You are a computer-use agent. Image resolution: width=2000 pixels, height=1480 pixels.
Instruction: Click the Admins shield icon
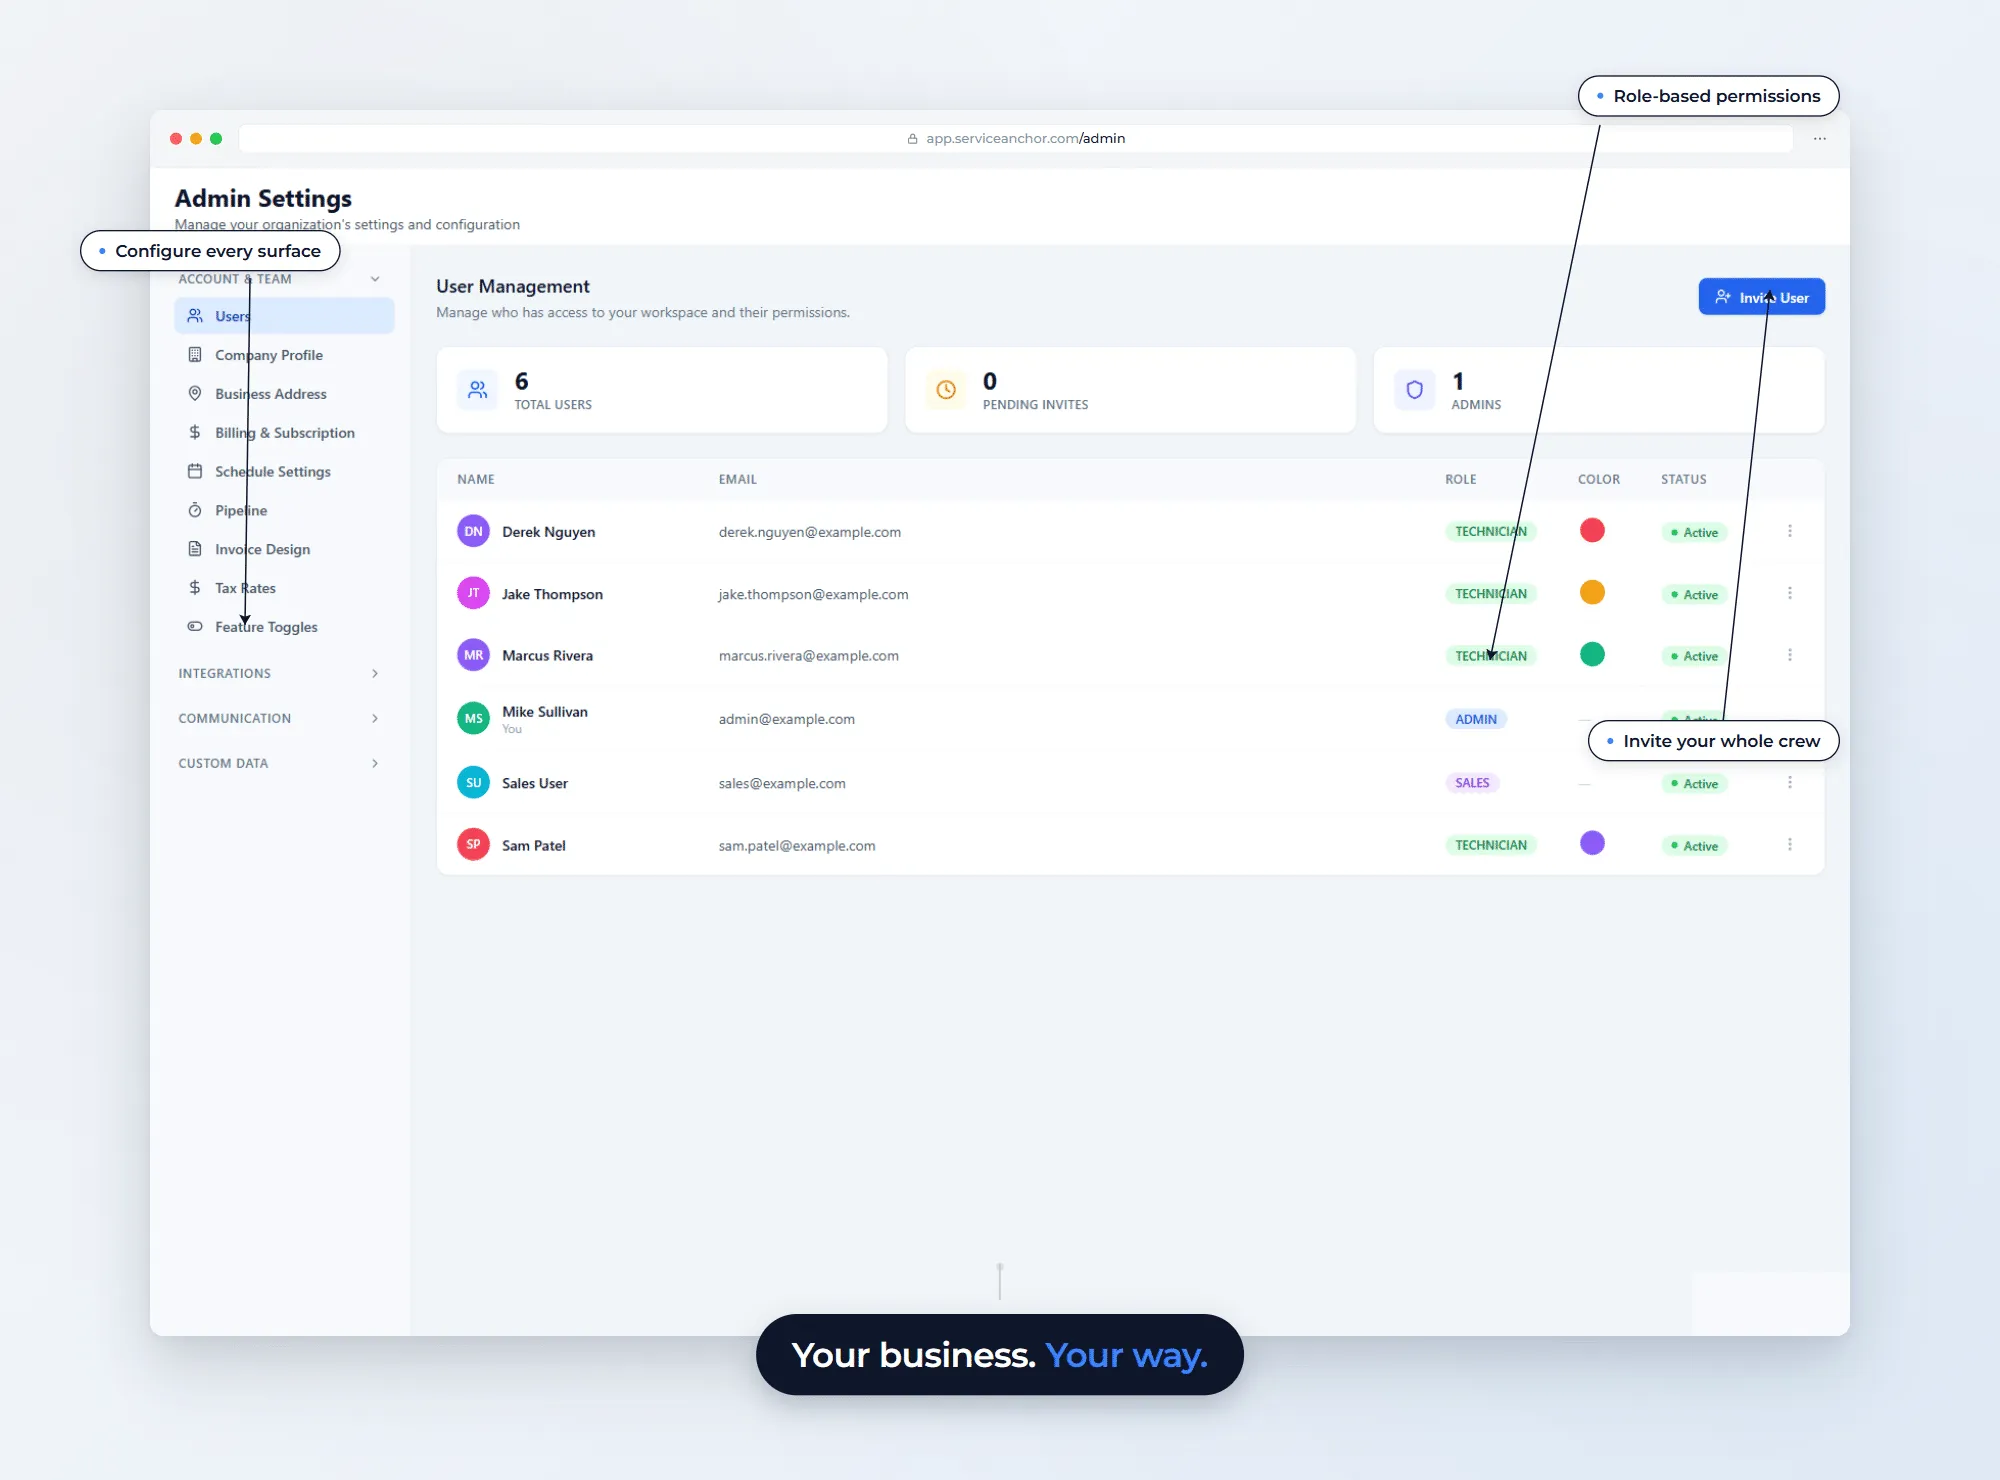(x=1415, y=390)
